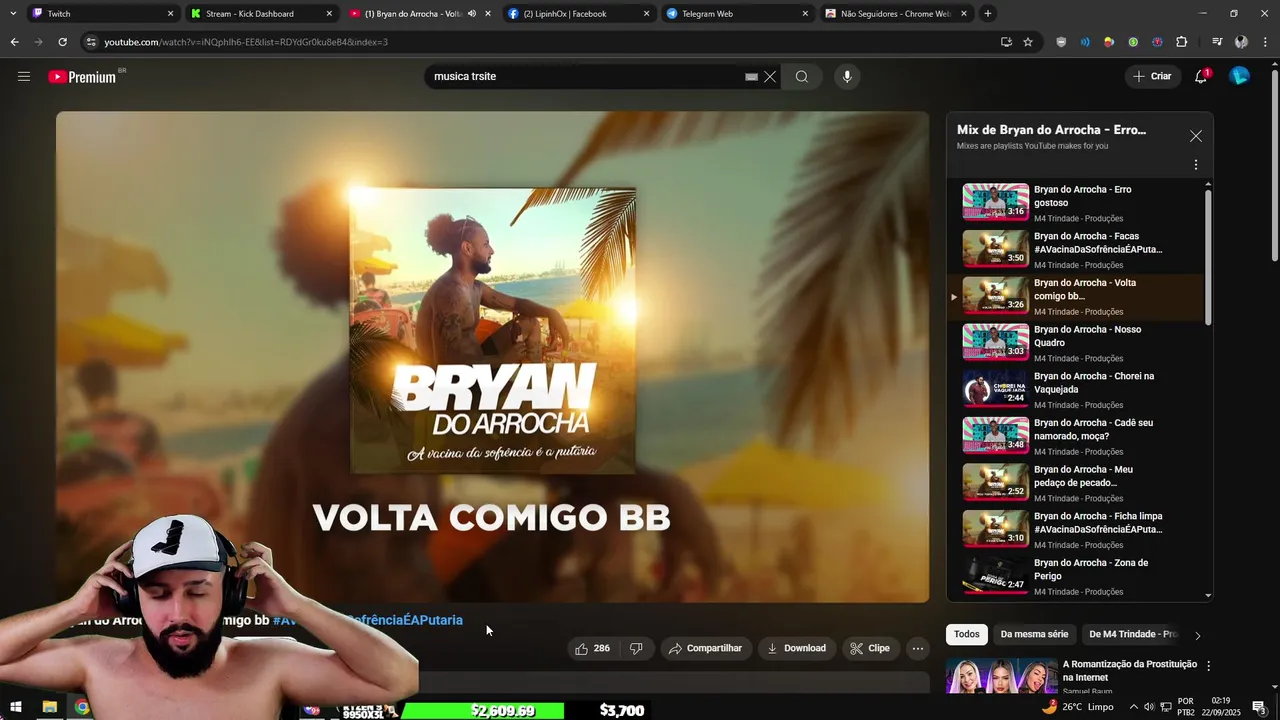Image resolution: width=1280 pixels, height=720 pixels.
Task: Click the Chrome address bar URL
Action: [x=246, y=42]
